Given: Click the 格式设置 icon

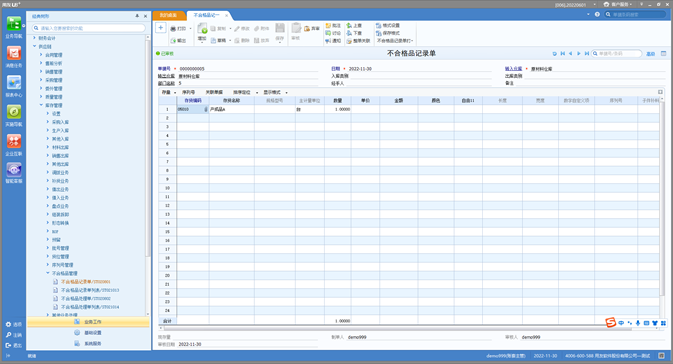Looking at the screenshot, I should click(x=379, y=26).
